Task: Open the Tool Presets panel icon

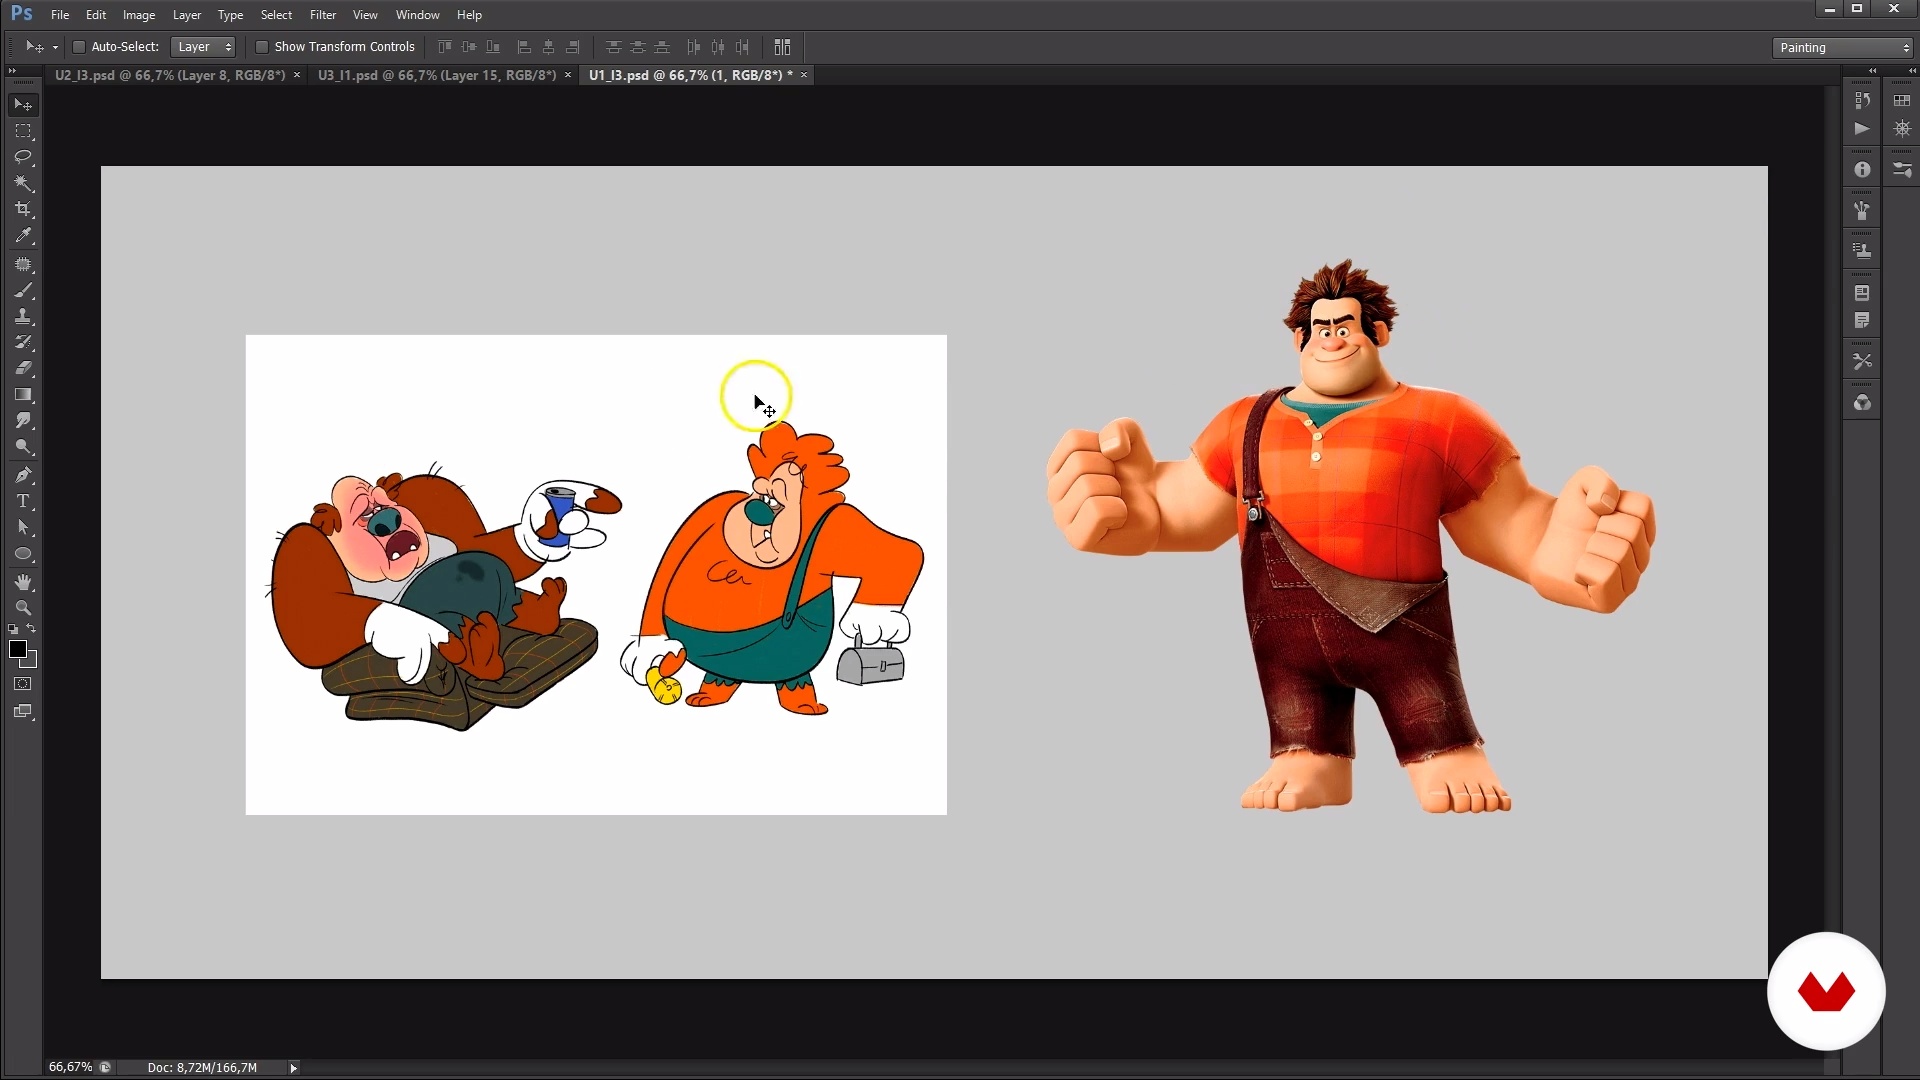Action: [1862, 362]
